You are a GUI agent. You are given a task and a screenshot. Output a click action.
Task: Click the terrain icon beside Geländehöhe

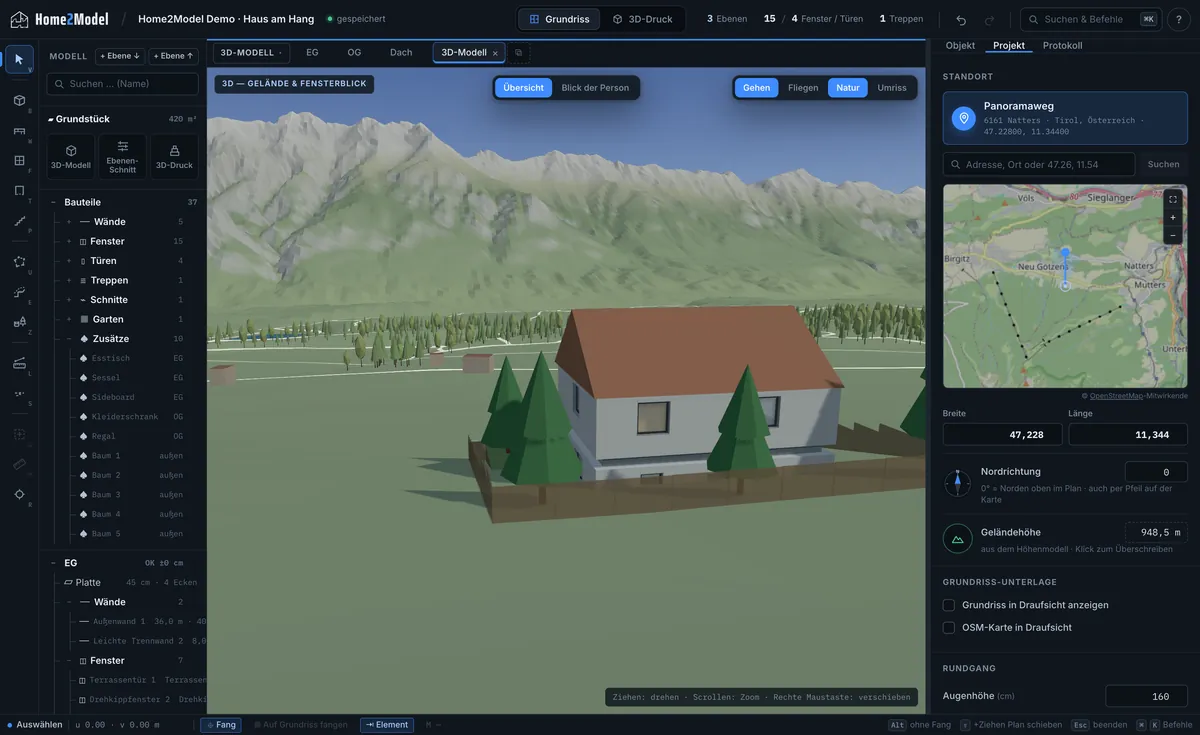tap(957, 539)
